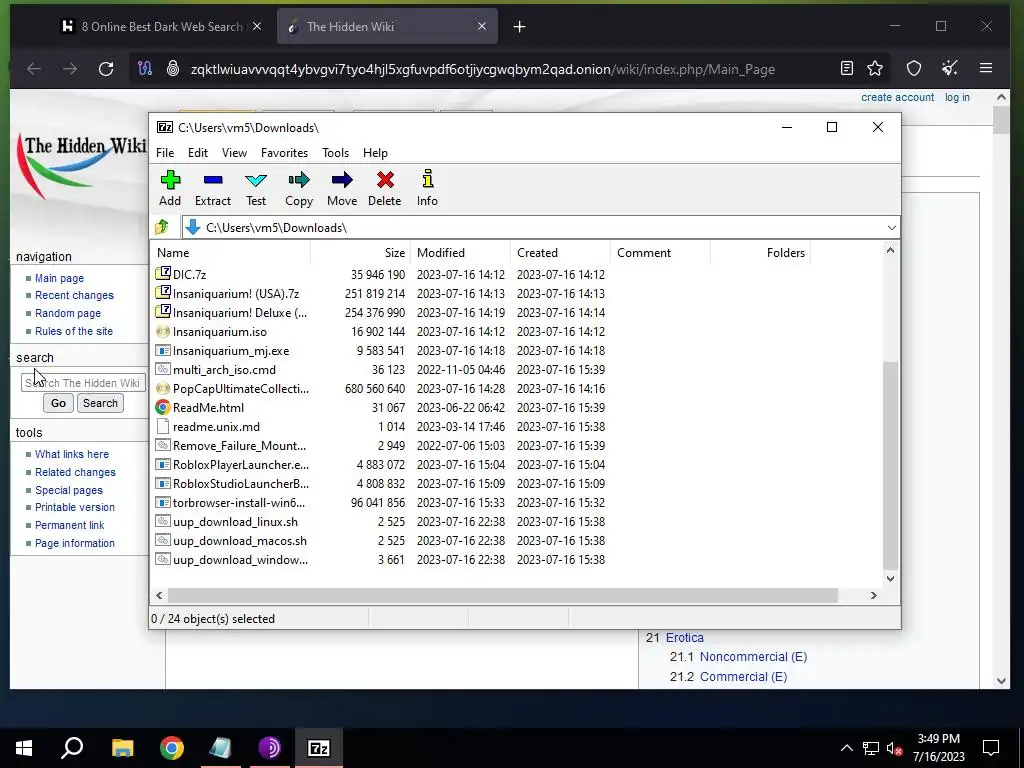Open the notification center icon
This screenshot has height=768, width=1024.
click(991, 748)
